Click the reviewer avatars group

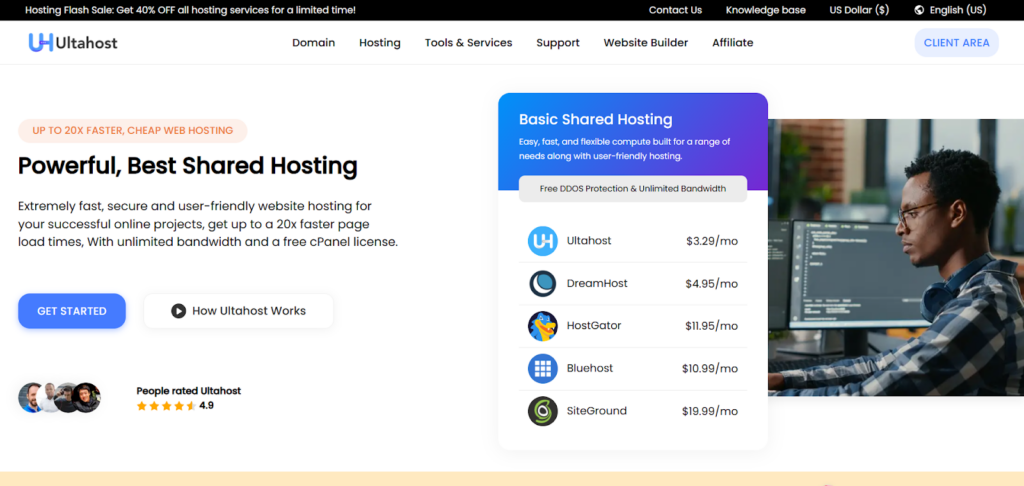click(x=59, y=398)
